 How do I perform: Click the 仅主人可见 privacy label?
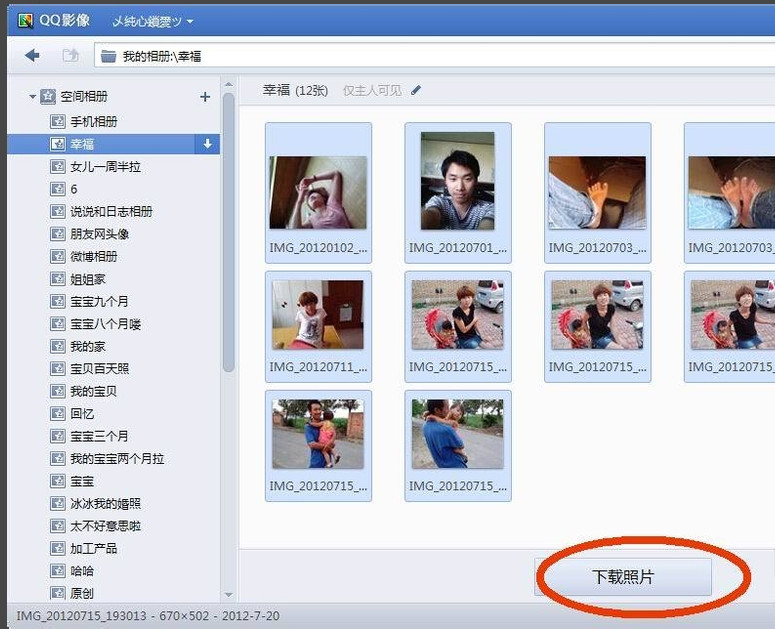tap(372, 91)
